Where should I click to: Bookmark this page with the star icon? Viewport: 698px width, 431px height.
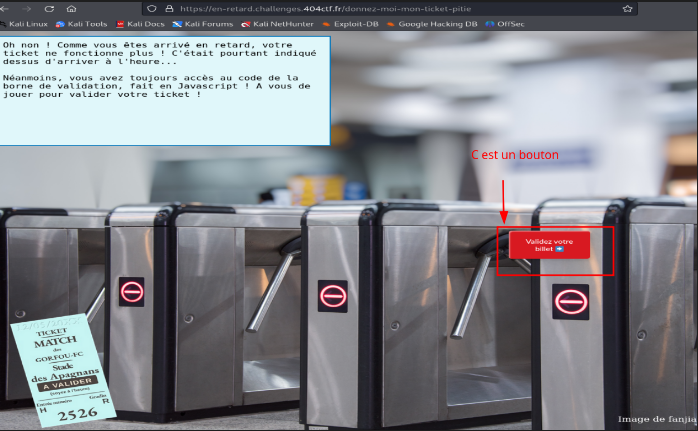tap(627, 8)
